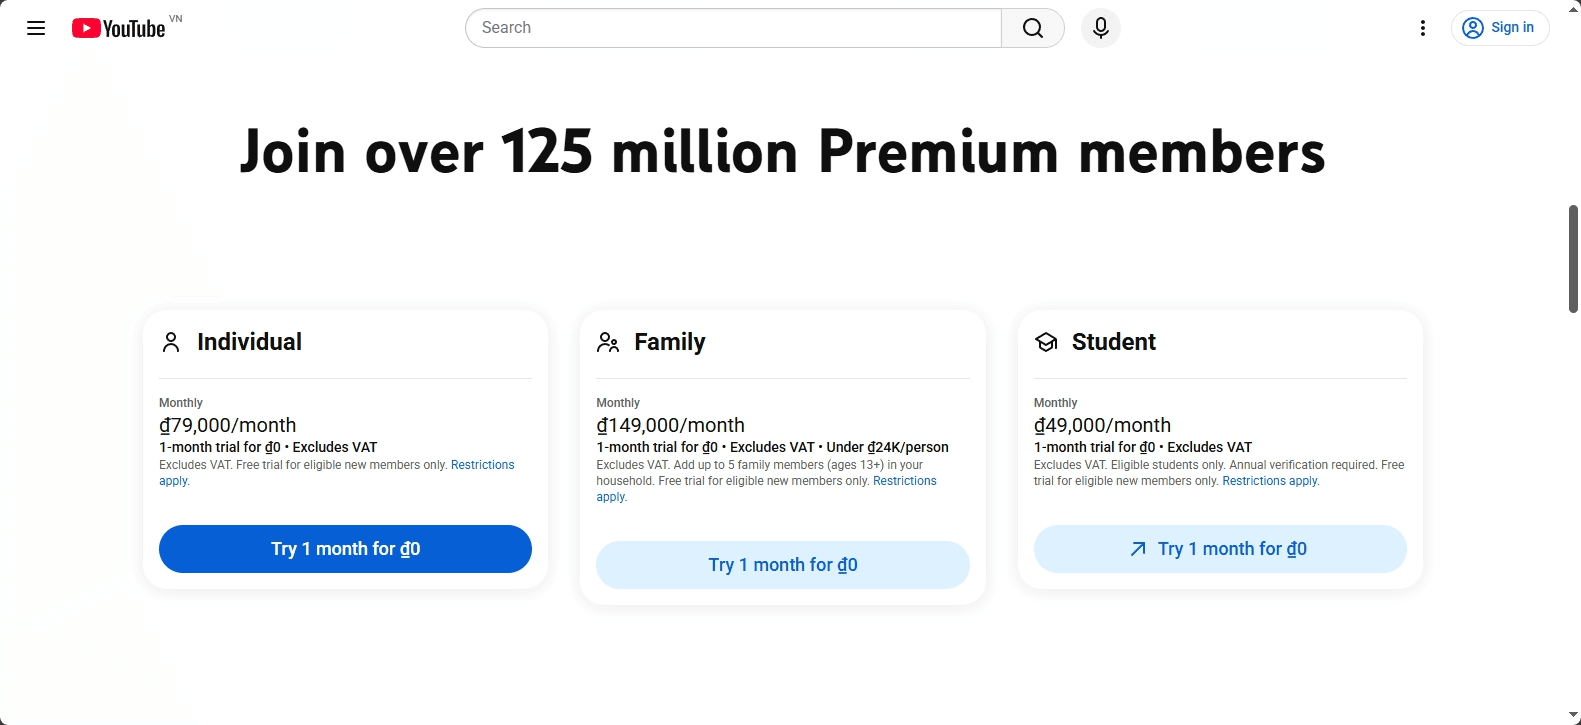Click the Sign in account icon
This screenshot has height=725, width=1581.
1472,28
